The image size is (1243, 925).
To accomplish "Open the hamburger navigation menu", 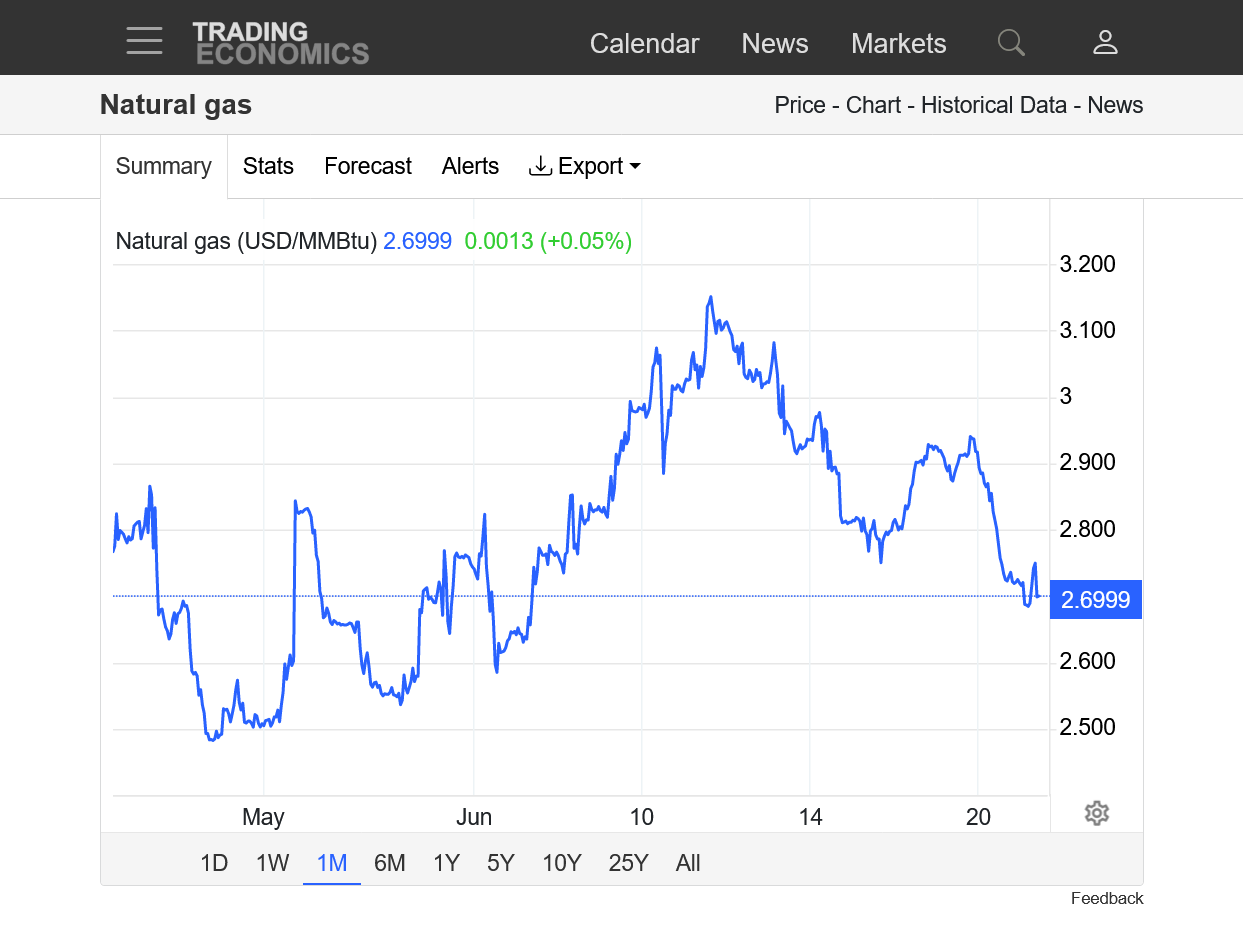I will [144, 42].
